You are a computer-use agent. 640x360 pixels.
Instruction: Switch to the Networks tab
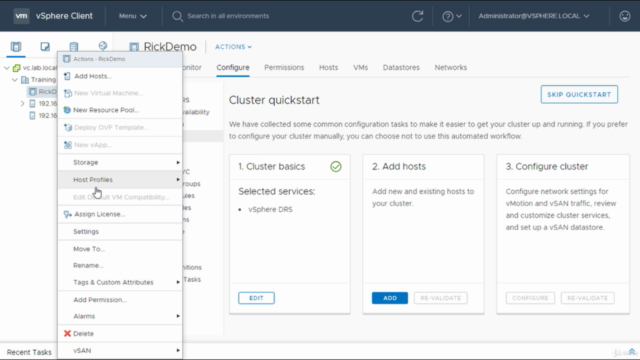point(451,68)
